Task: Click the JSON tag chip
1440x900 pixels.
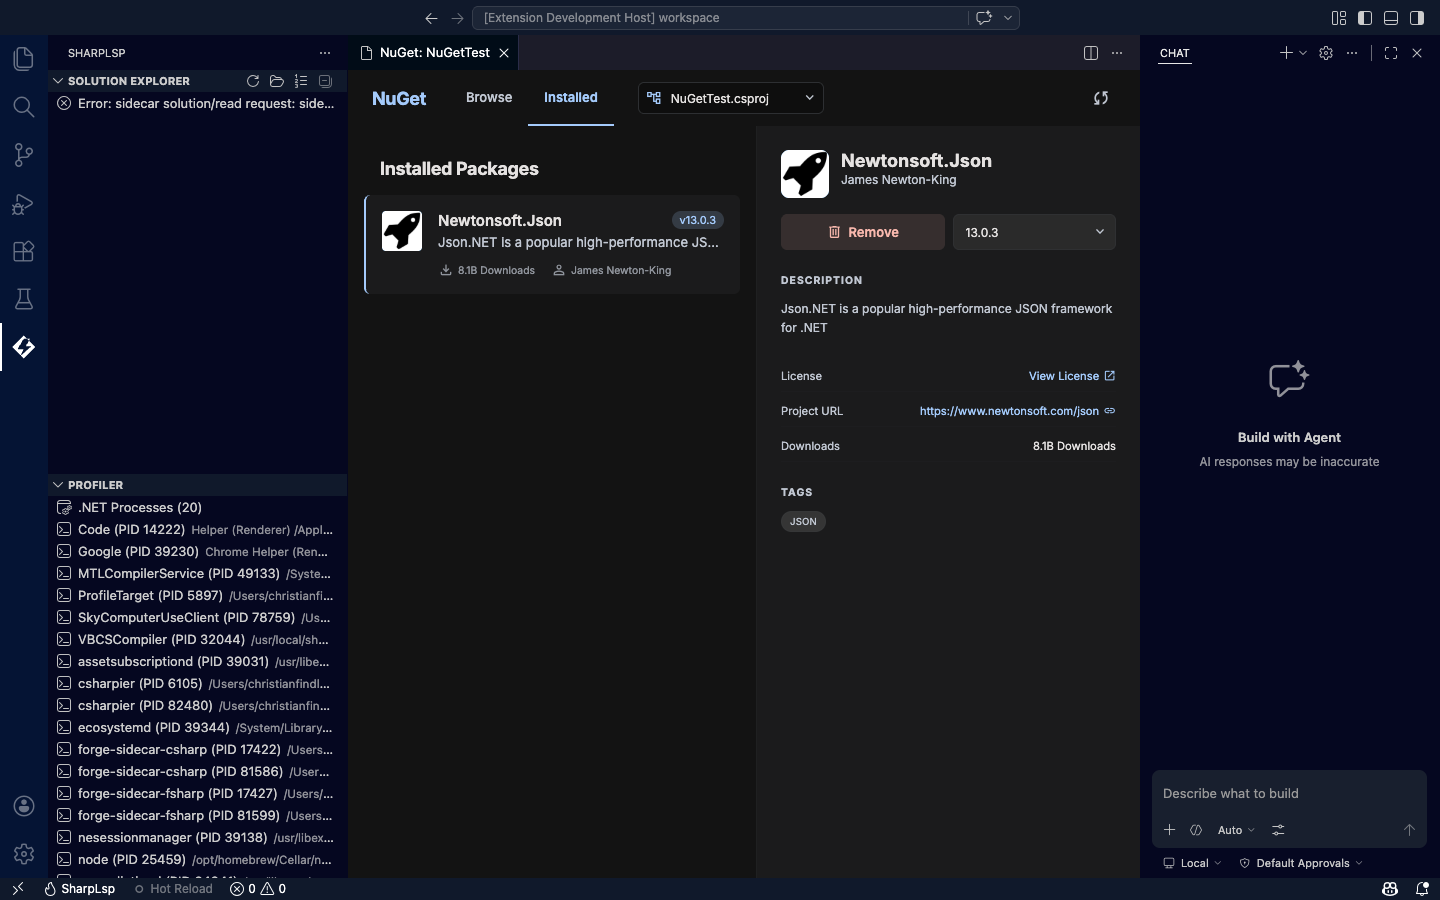Action: (x=803, y=521)
